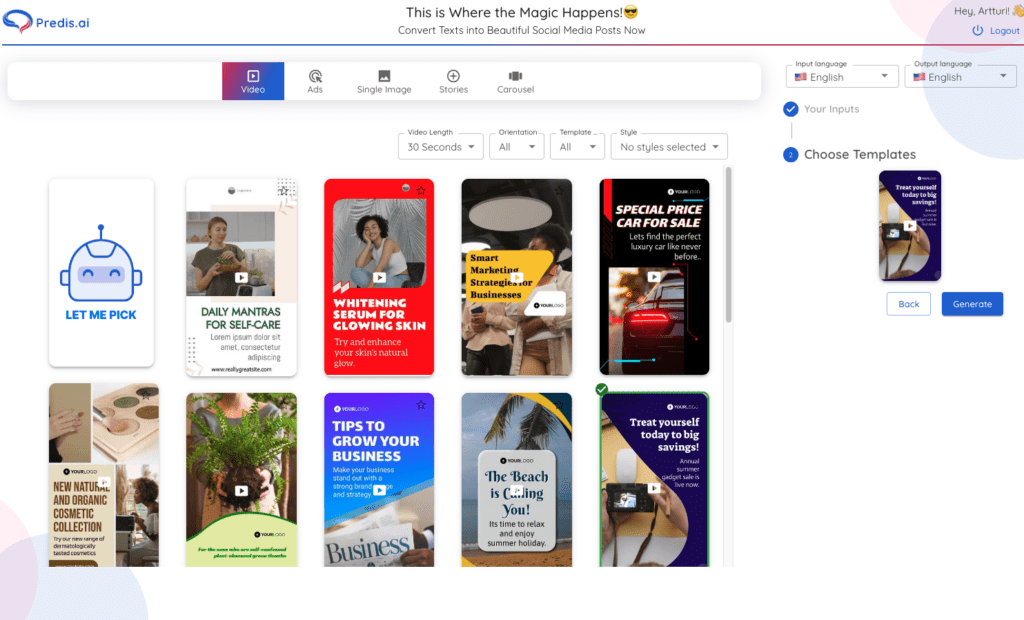The image size is (1024, 620).
Task: Click the Your Inputs checkmark step icon
Action: tap(790, 109)
